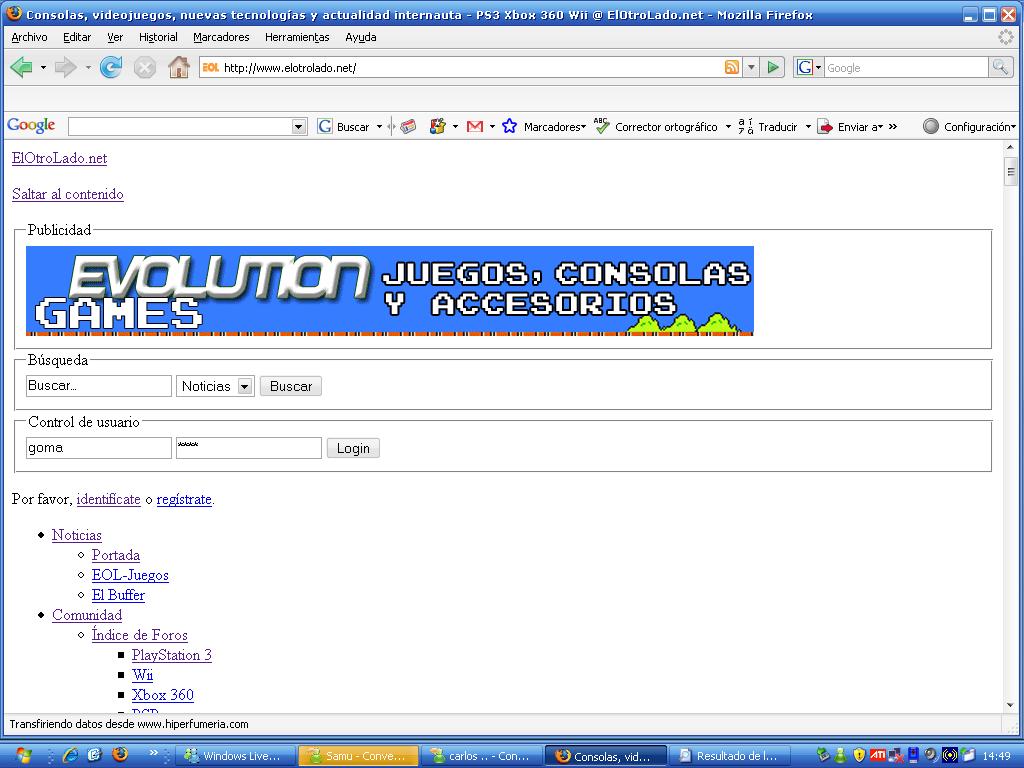This screenshot has width=1024, height=768.
Task: Launch Internet Explorer from quick launch
Action: point(70,756)
